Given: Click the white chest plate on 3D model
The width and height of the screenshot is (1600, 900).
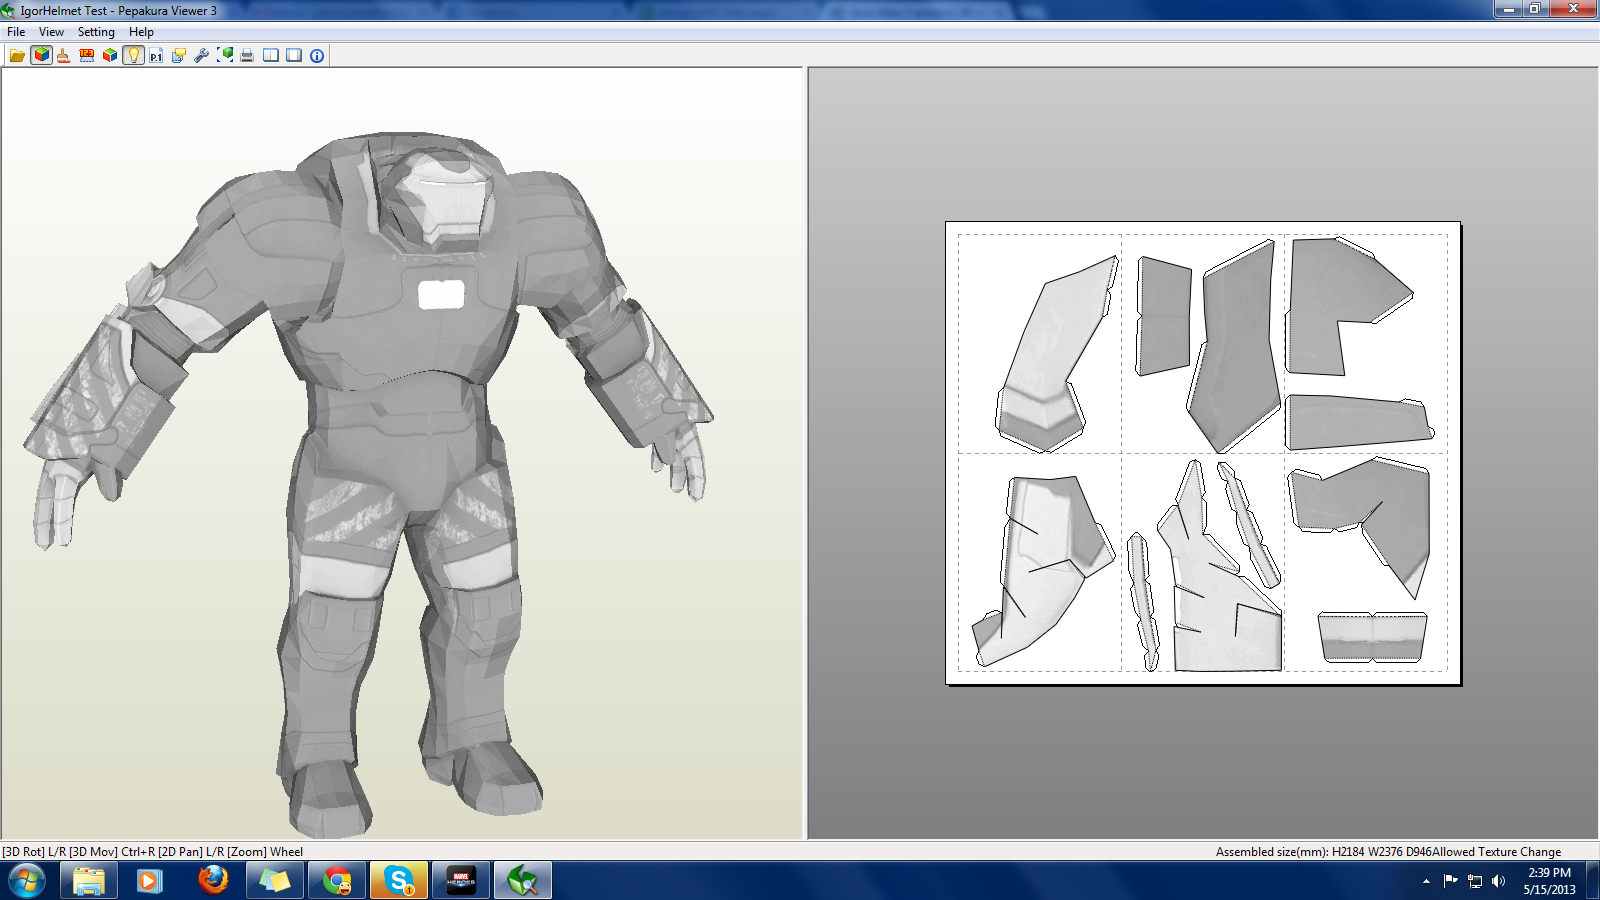Looking at the screenshot, I should (x=441, y=295).
